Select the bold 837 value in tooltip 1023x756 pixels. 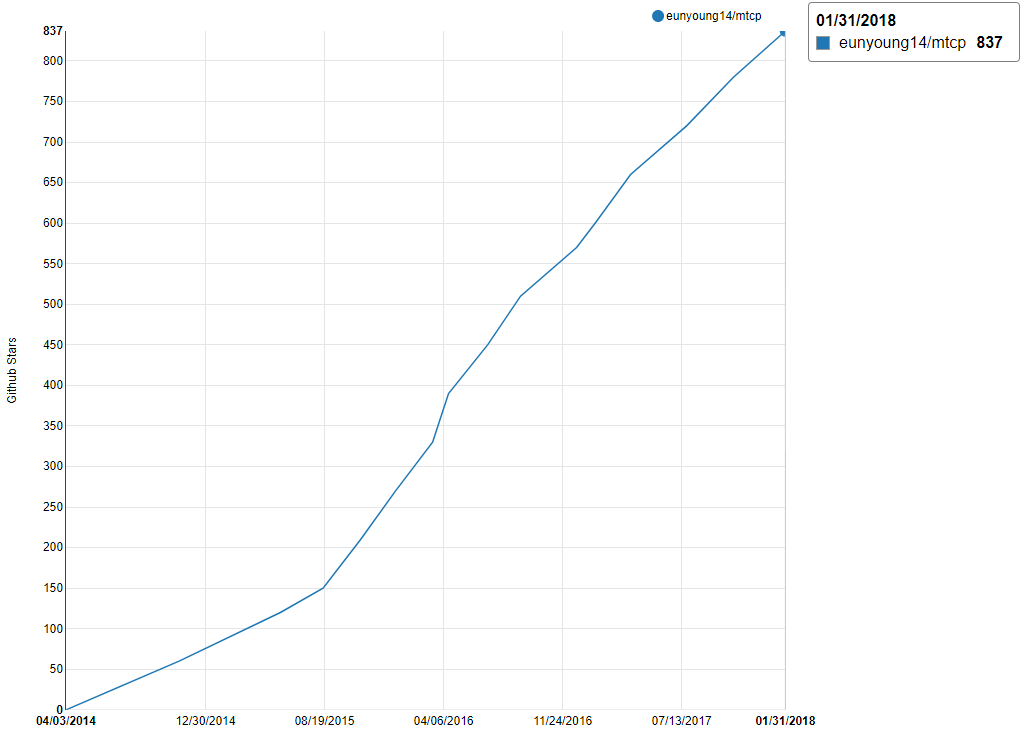point(989,43)
